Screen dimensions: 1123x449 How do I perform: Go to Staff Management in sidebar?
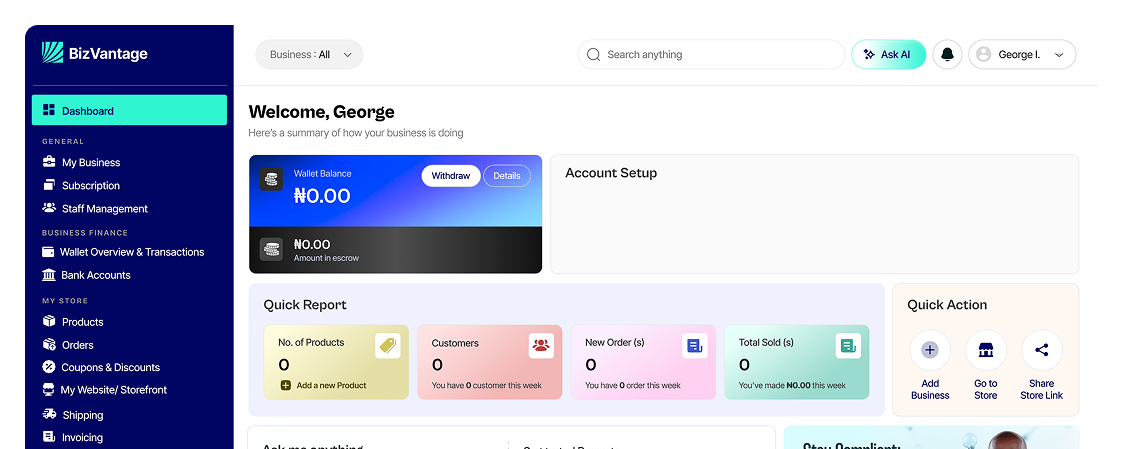104,209
